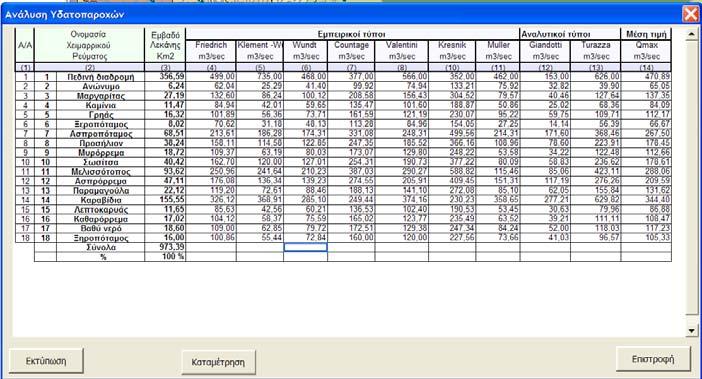Select the row name Μελισσότοπος
The height and width of the screenshot is (379, 702).
point(101,171)
